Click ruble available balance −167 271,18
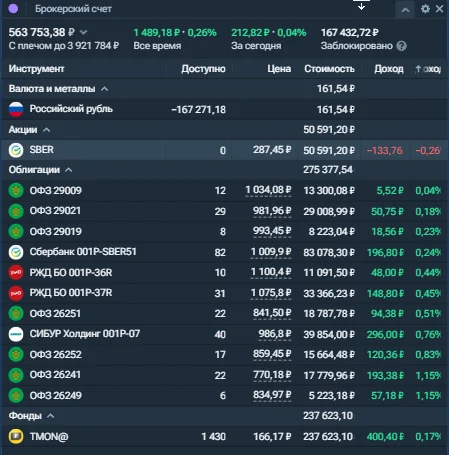The width and height of the screenshot is (449, 455). 199,109
